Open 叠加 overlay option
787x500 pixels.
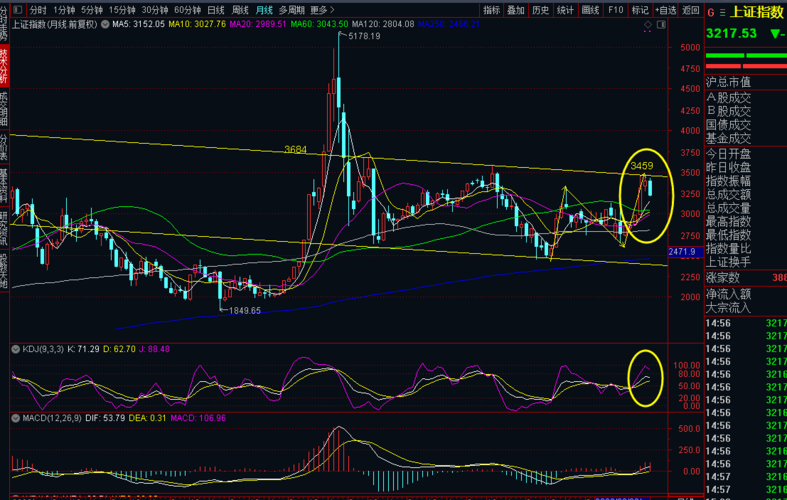pyautogui.click(x=516, y=9)
